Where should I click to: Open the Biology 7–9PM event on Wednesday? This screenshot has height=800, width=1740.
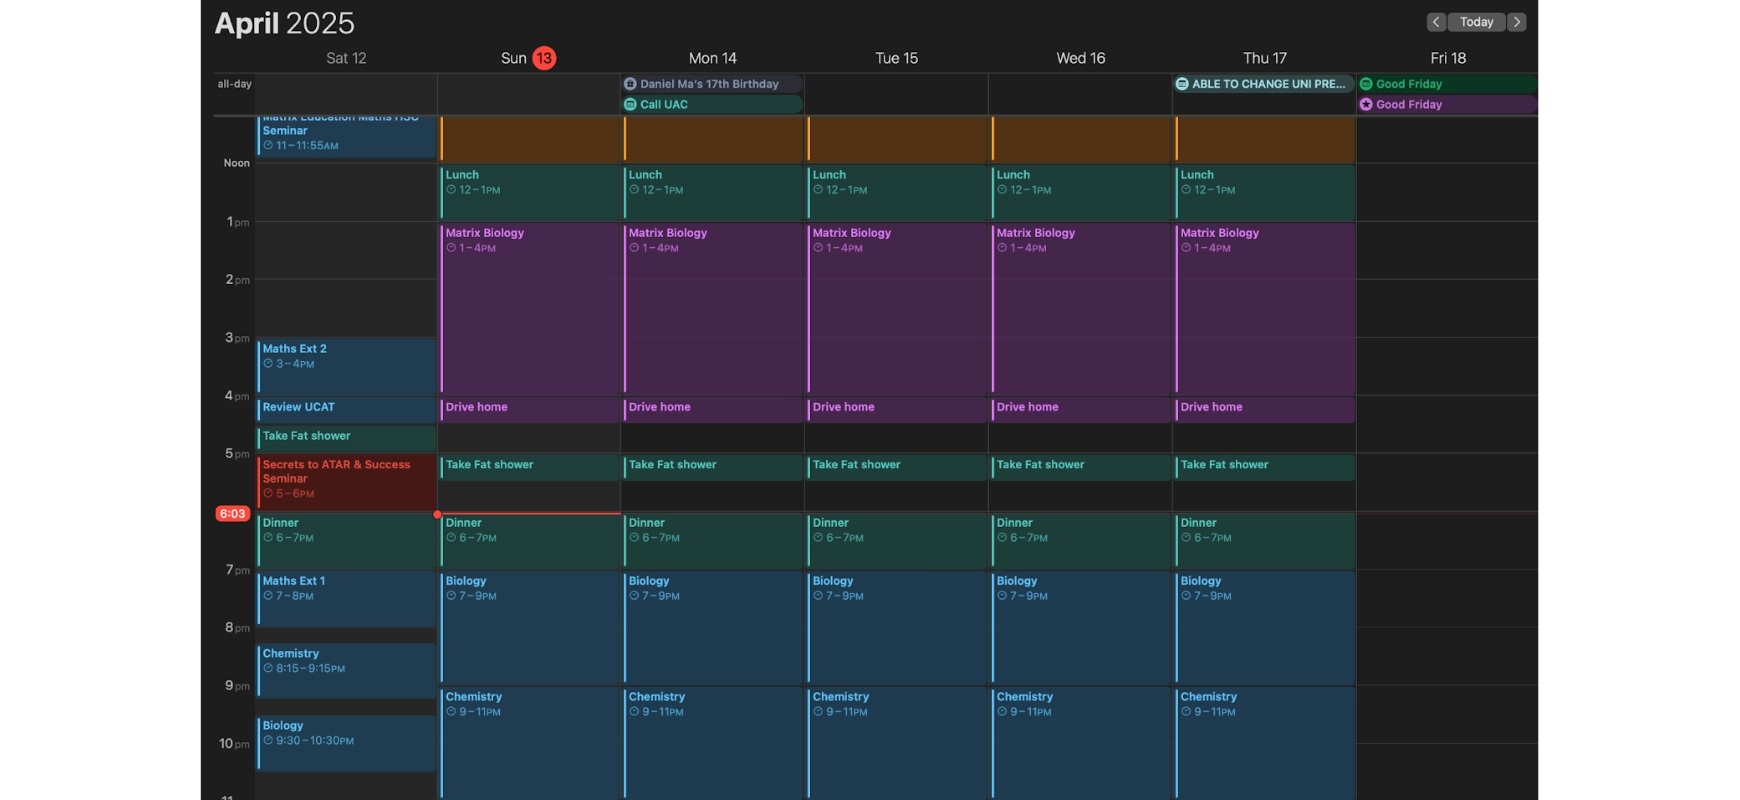coord(1081,627)
